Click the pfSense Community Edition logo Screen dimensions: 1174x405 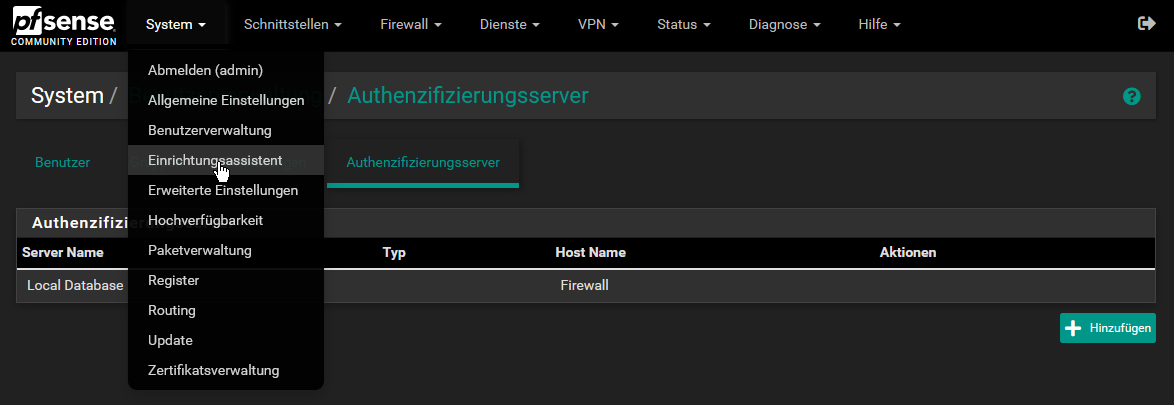(x=64, y=25)
